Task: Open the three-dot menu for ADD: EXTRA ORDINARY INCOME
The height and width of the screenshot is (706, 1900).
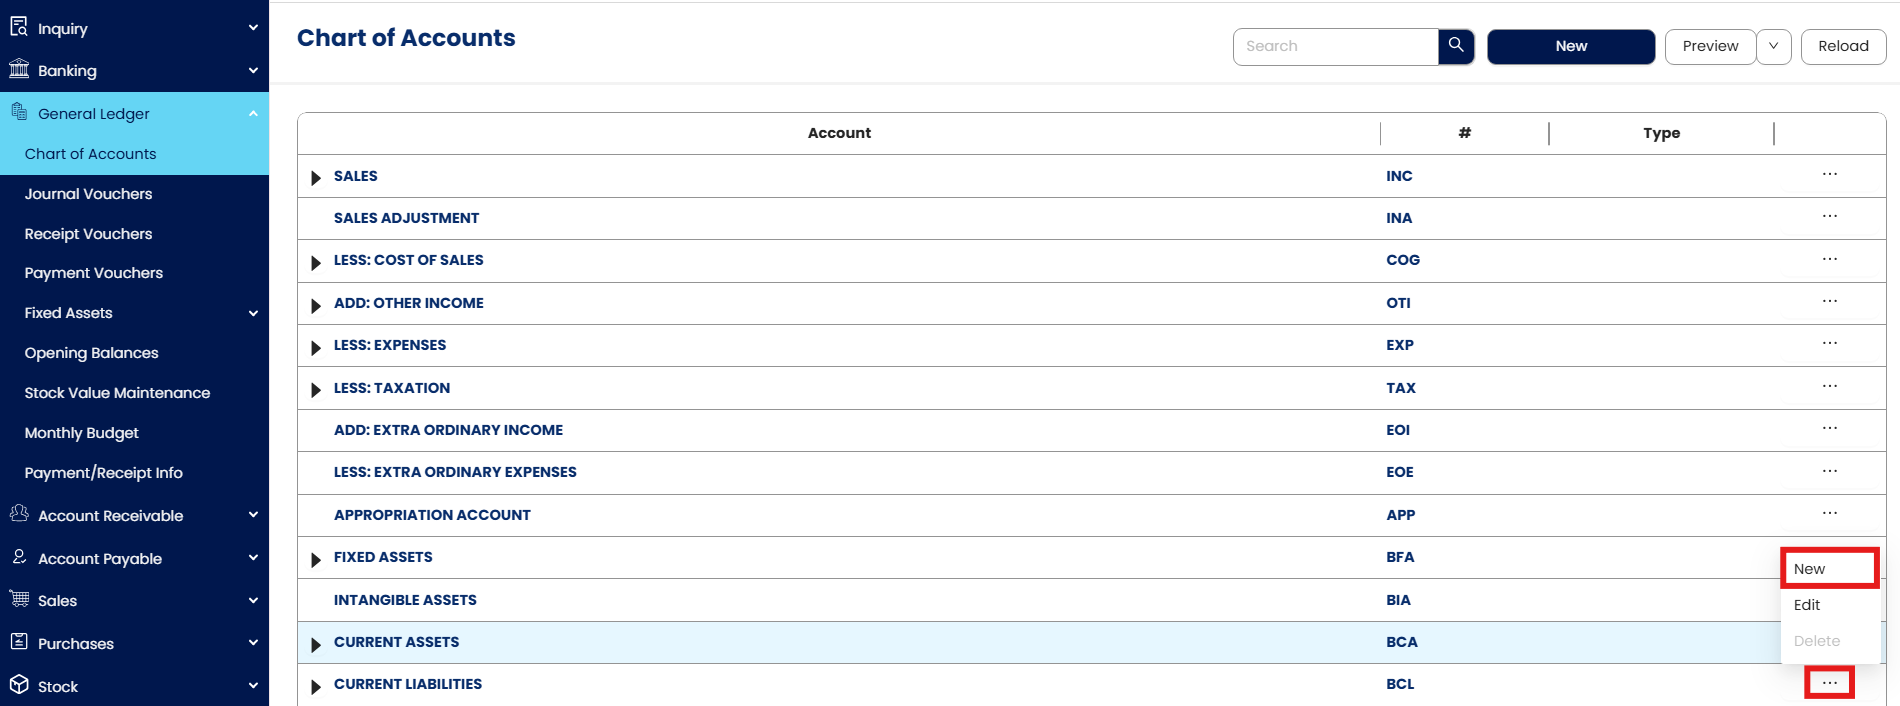Action: point(1829,428)
